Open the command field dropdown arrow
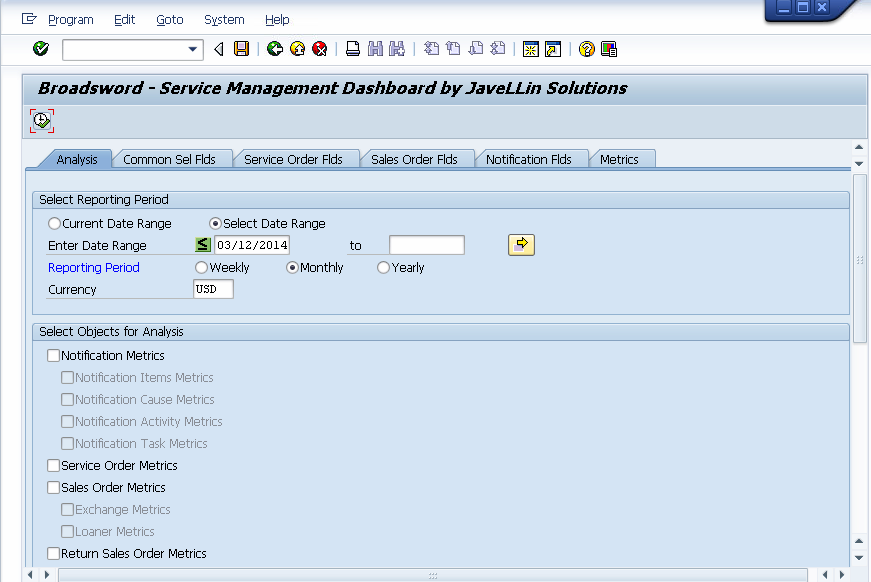 (x=193, y=49)
